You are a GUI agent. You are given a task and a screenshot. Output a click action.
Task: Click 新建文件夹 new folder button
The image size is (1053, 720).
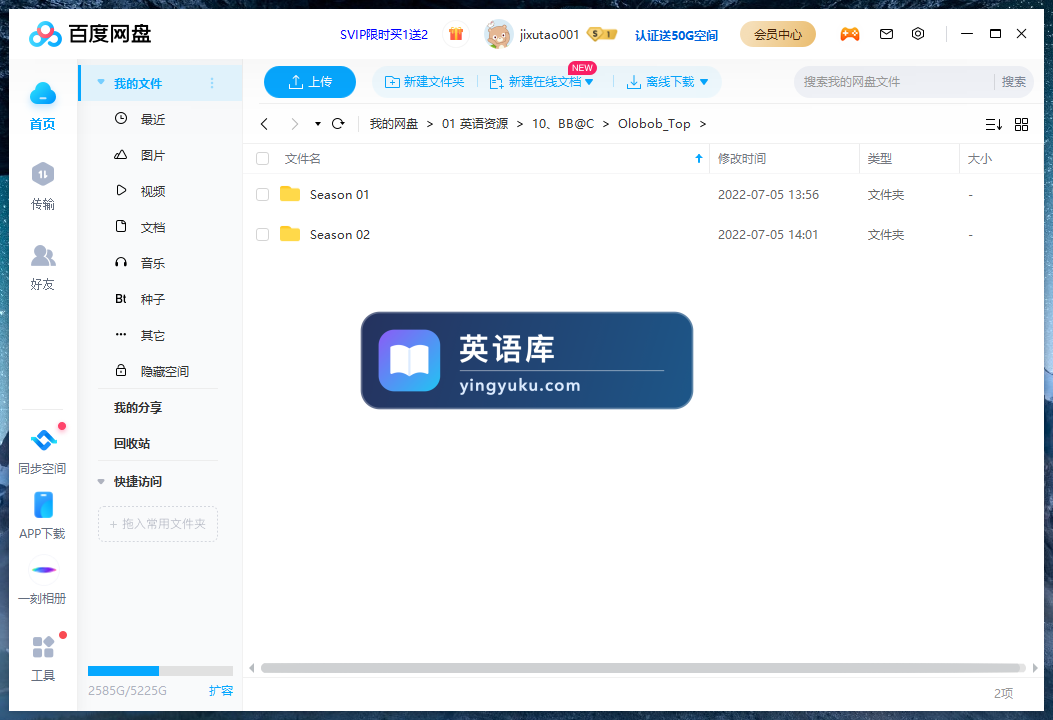click(424, 82)
